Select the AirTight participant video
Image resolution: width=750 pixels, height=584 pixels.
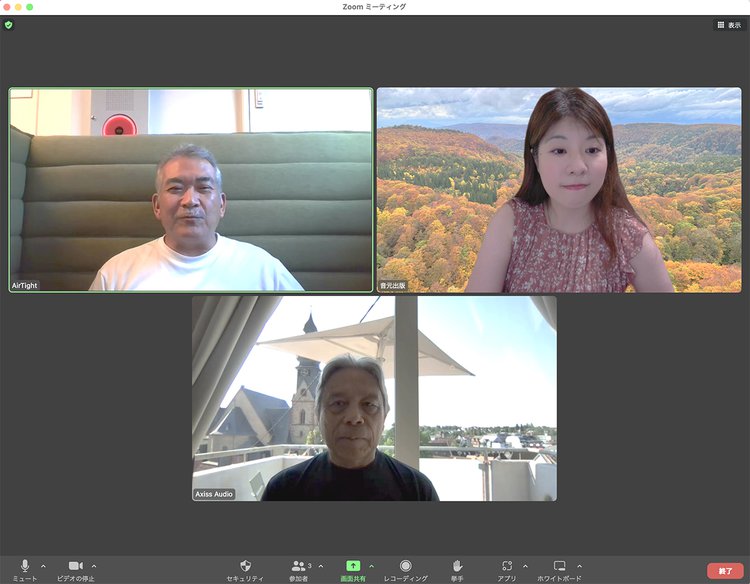[x=191, y=190]
